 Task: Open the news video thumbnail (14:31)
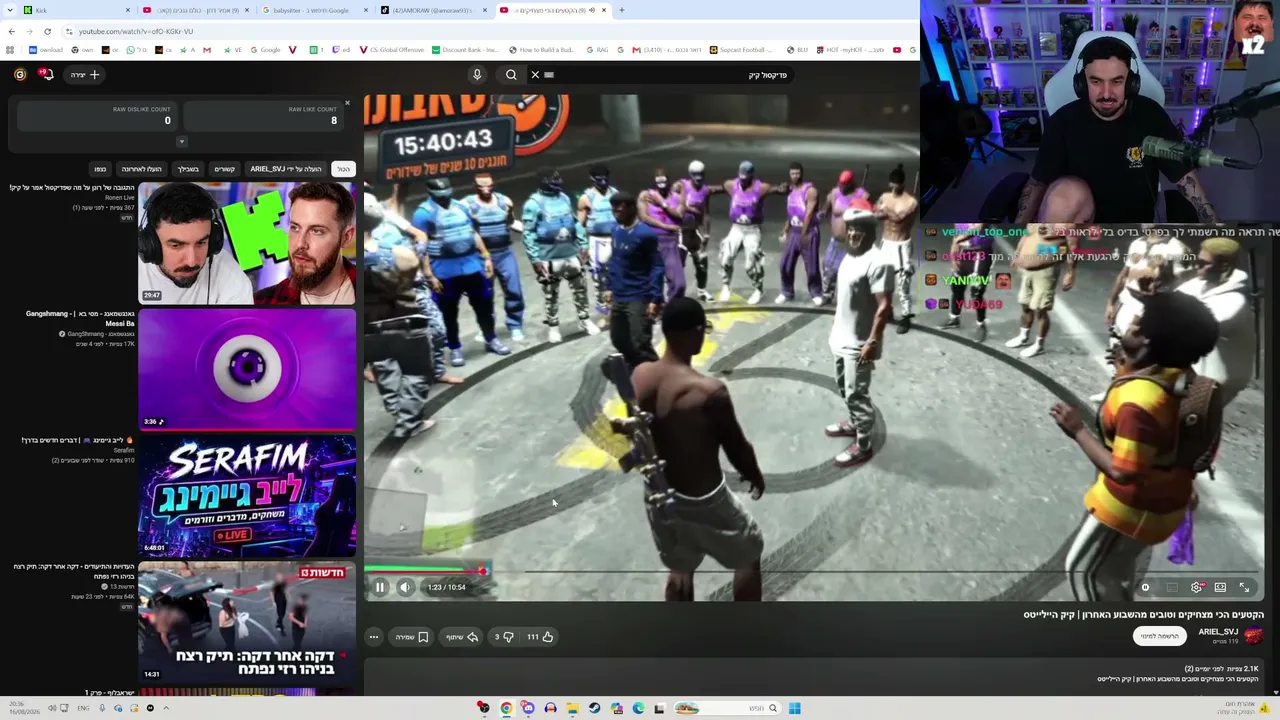click(247, 622)
